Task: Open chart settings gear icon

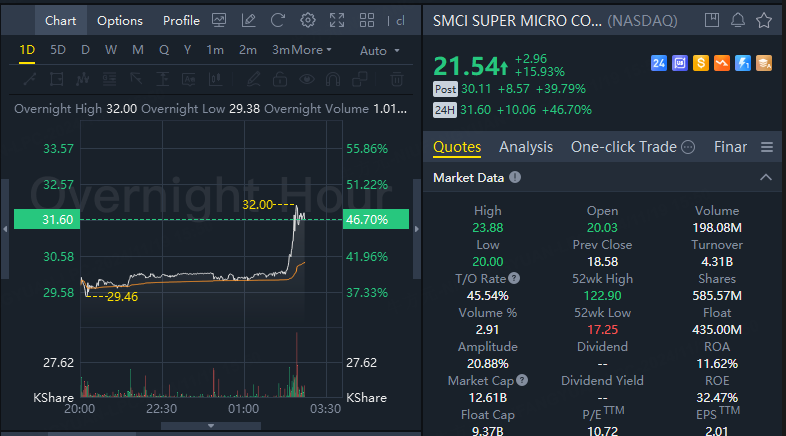Action: [x=308, y=21]
